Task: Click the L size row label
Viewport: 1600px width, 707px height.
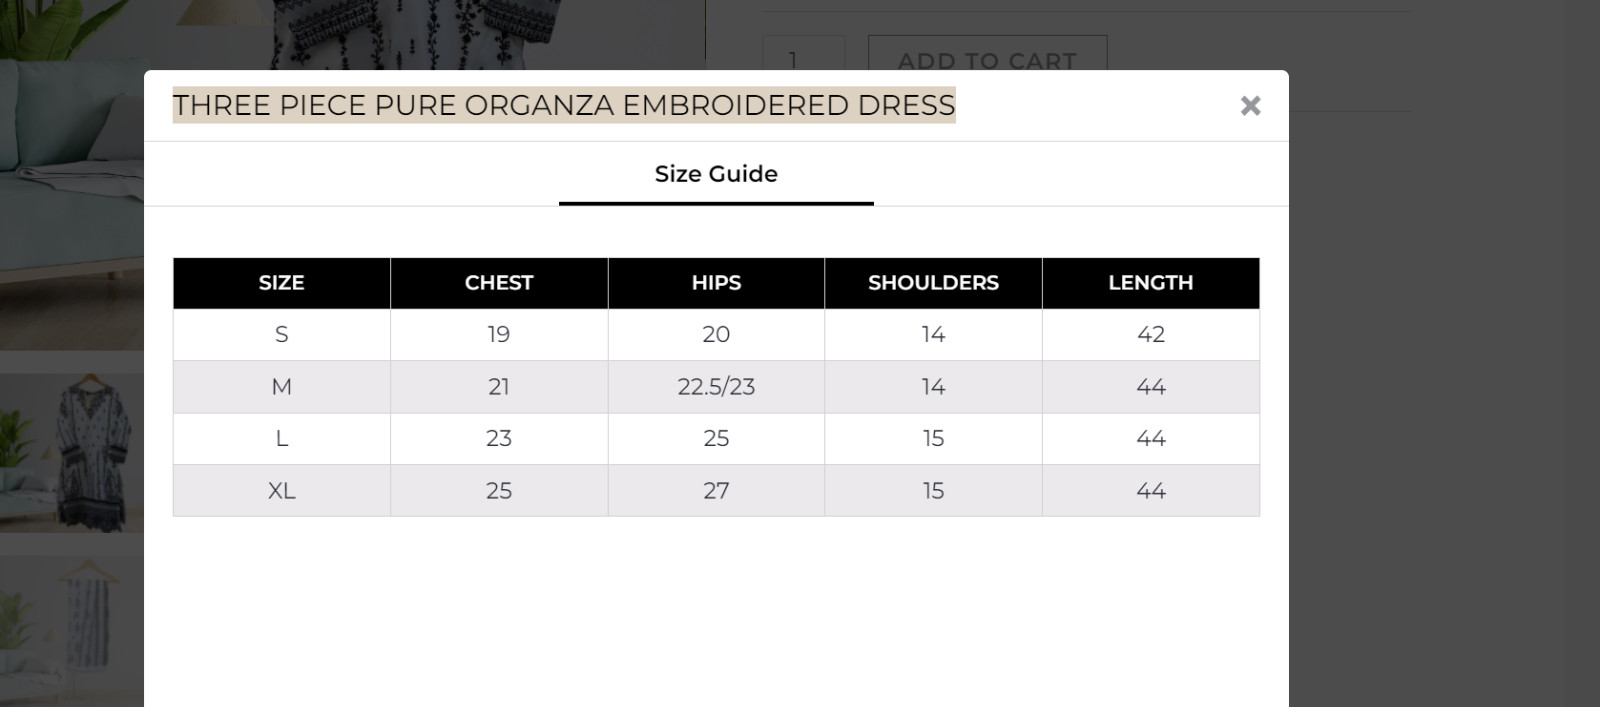Action: (x=281, y=439)
